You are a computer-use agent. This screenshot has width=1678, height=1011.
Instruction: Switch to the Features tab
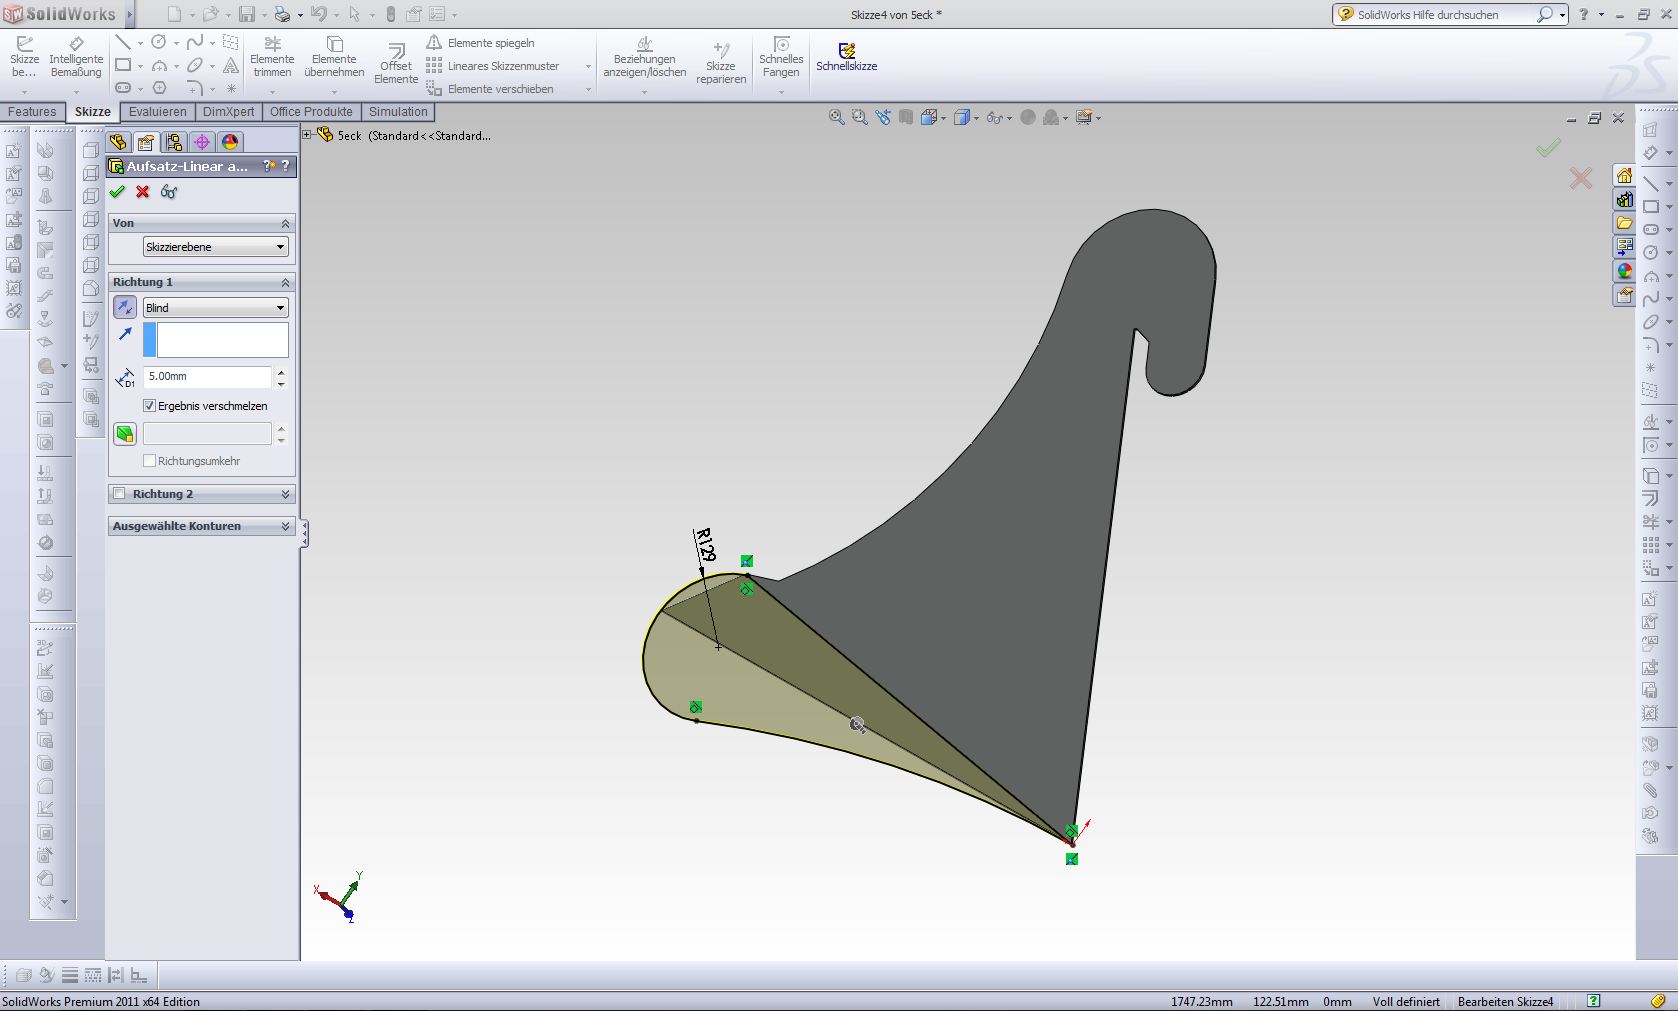(x=32, y=112)
